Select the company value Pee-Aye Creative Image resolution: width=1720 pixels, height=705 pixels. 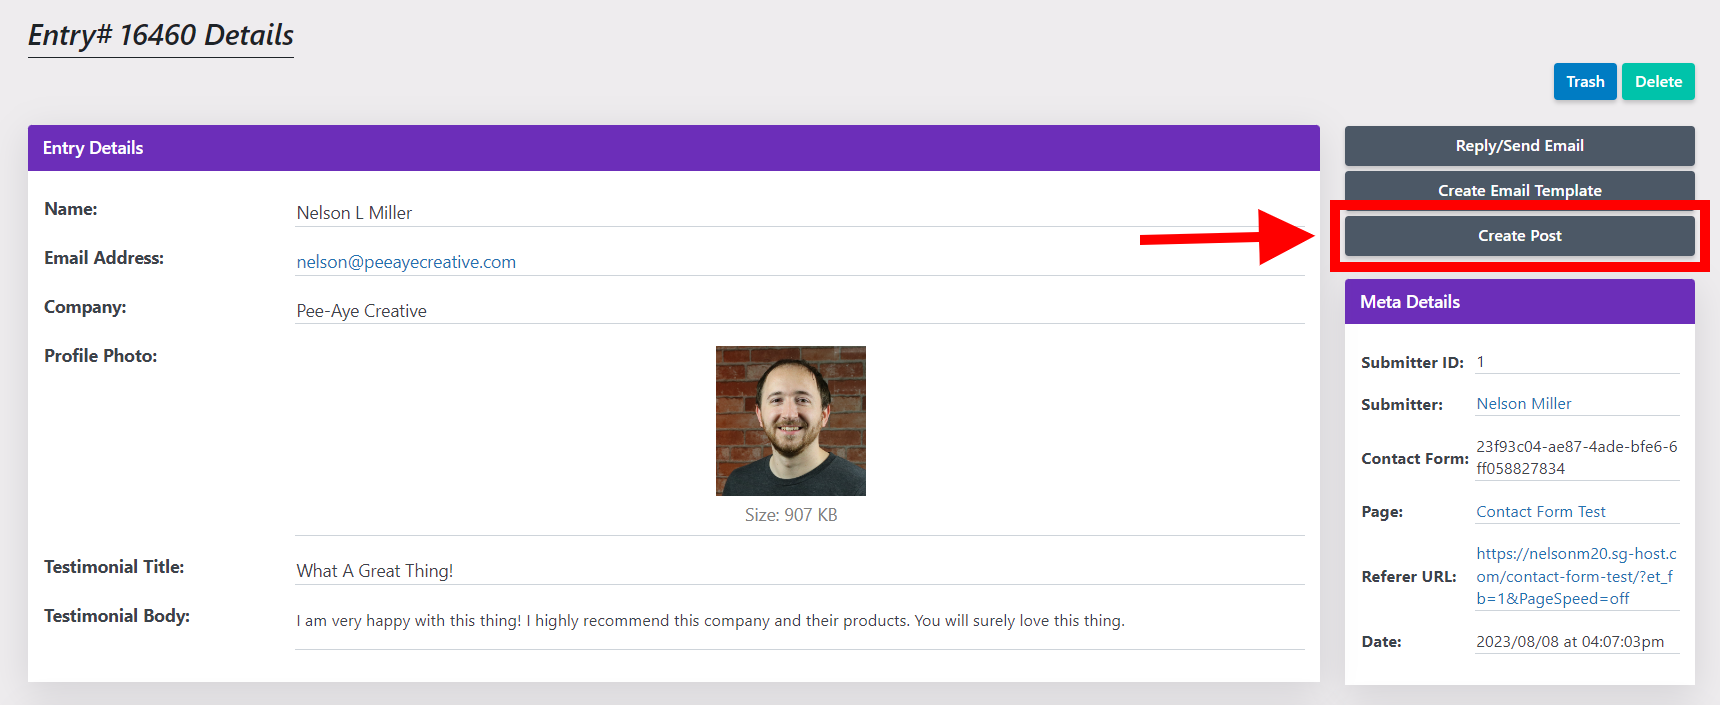coord(361,311)
